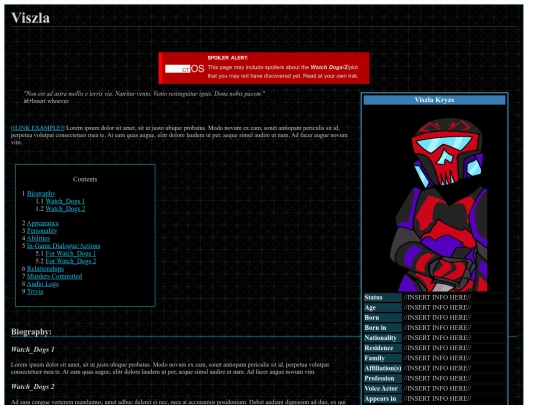
Task: Jump to Biography in Contents
Action: (41, 194)
